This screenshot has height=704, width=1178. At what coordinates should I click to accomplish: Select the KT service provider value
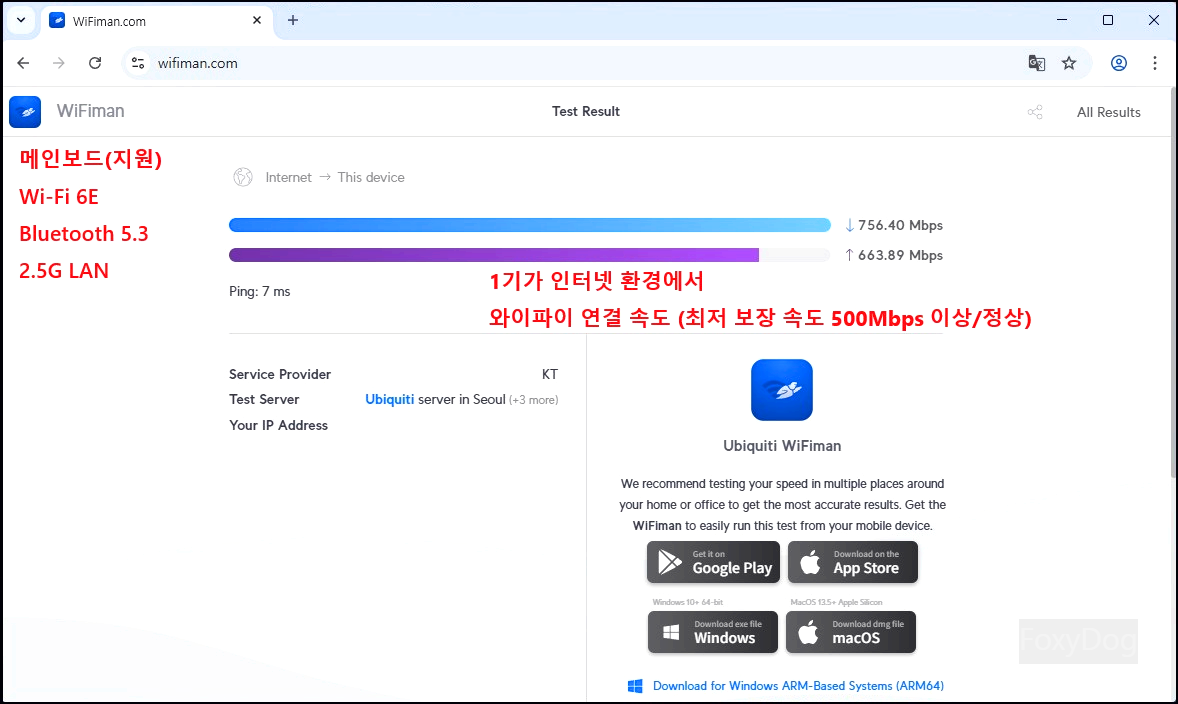pyautogui.click(x=550, y=374)
